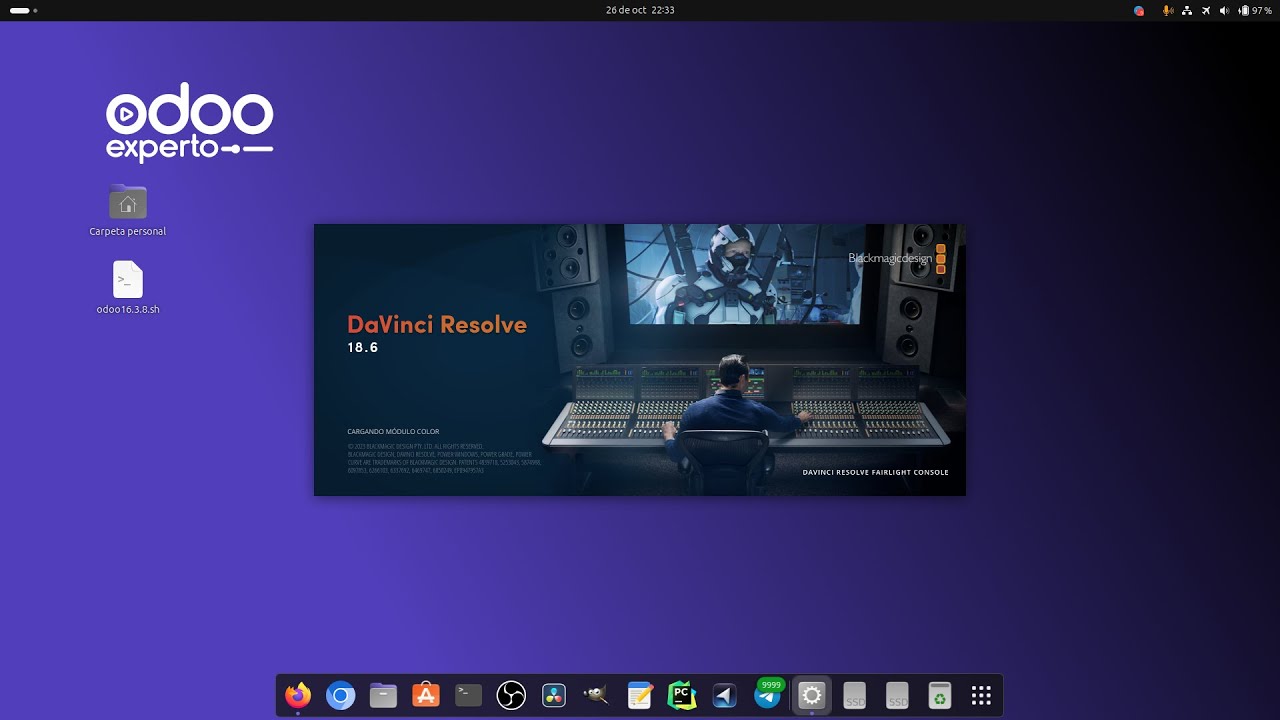Open the clock showing 26 de oct 22:33
Image resolution: width=1280 pixels, height=720 pixels.
[x=640, y=10]
